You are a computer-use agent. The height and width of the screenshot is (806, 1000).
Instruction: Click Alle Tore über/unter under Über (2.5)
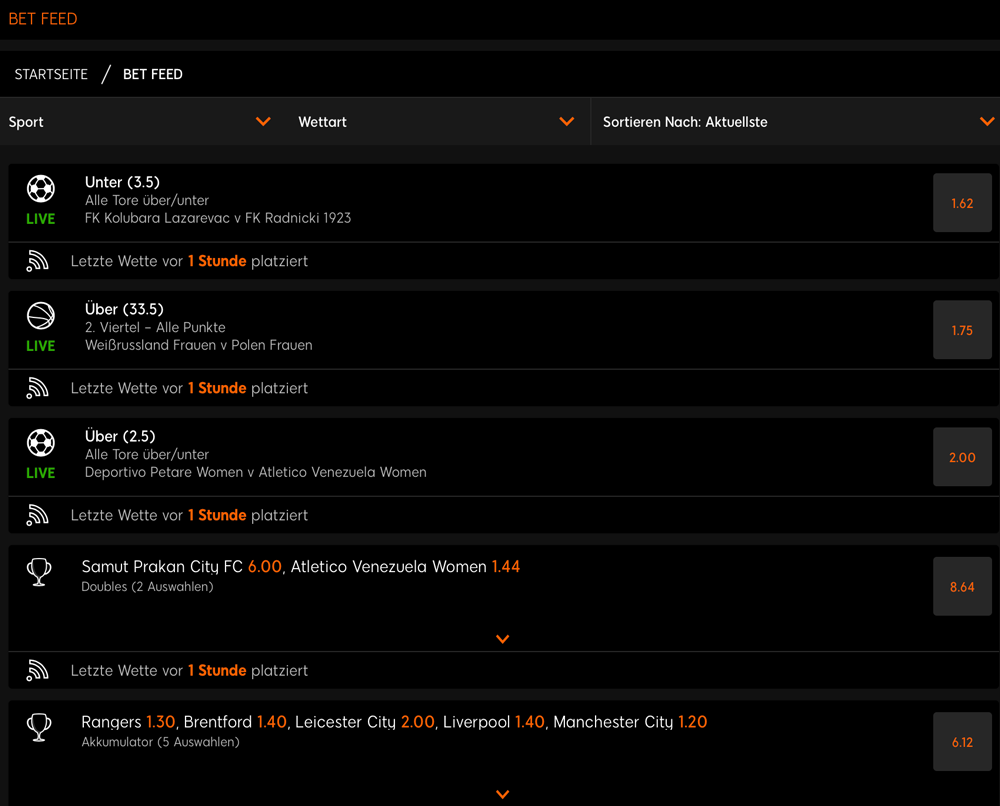(147, 455)
